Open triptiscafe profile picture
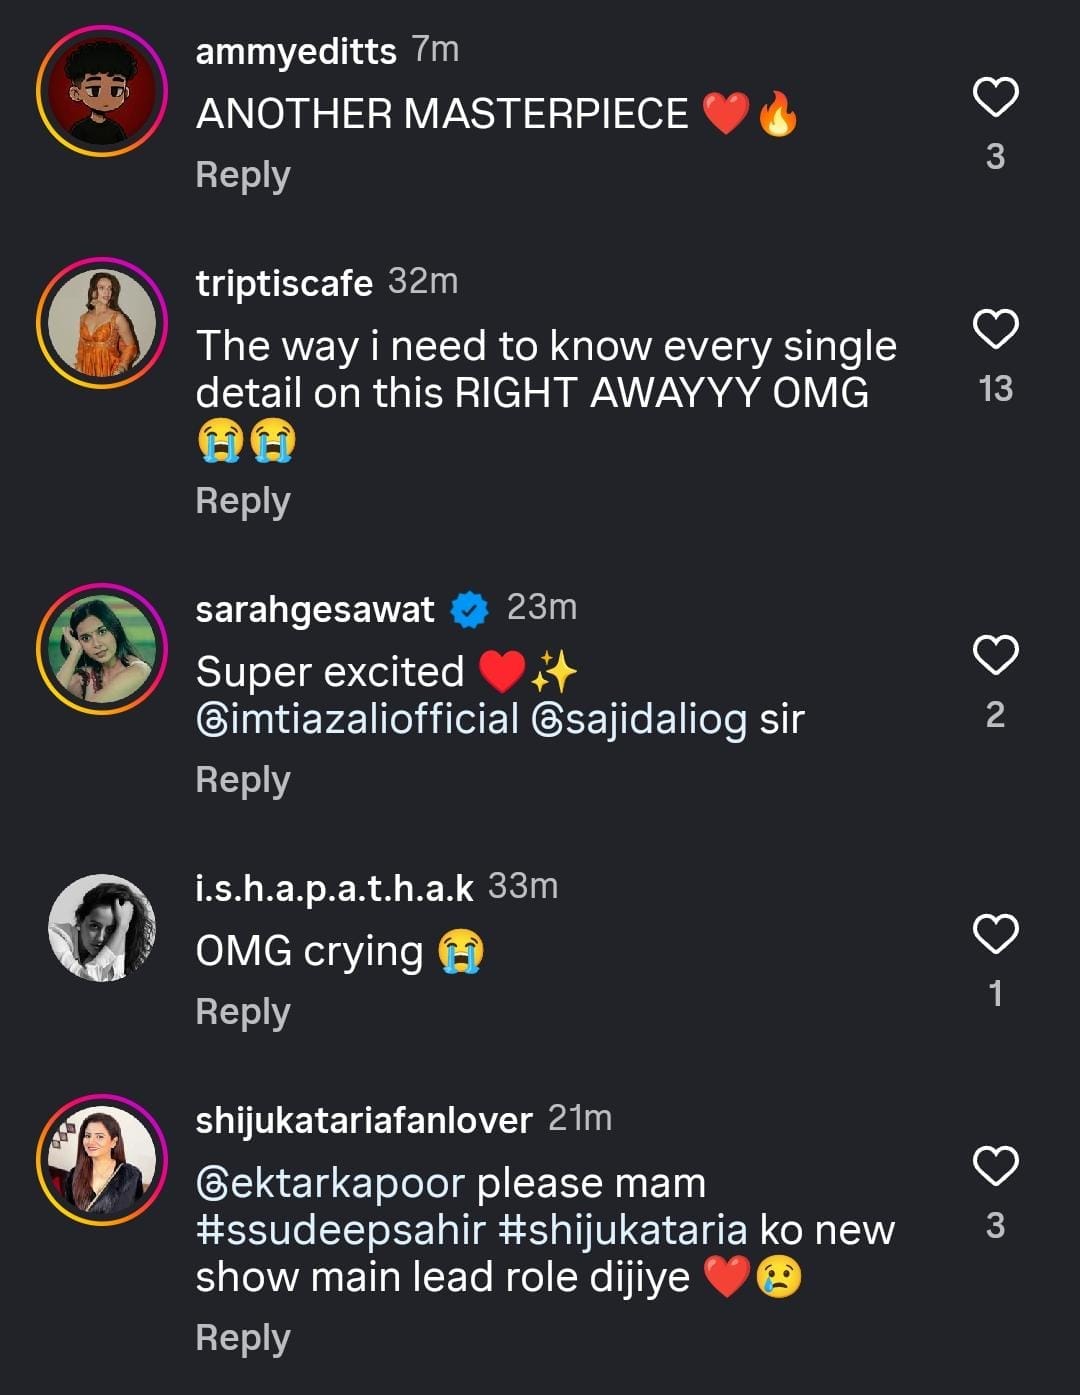This screenshot has height=1395, width=1080. click(102, 323)
